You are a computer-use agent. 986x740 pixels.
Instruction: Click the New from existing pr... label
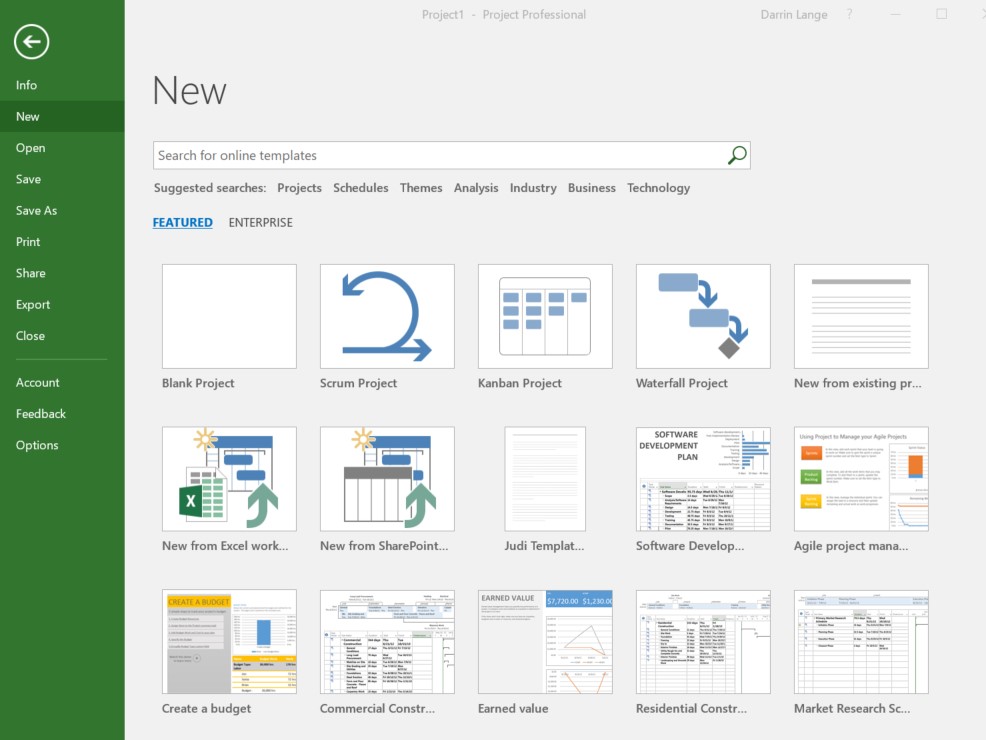point(858,383)
